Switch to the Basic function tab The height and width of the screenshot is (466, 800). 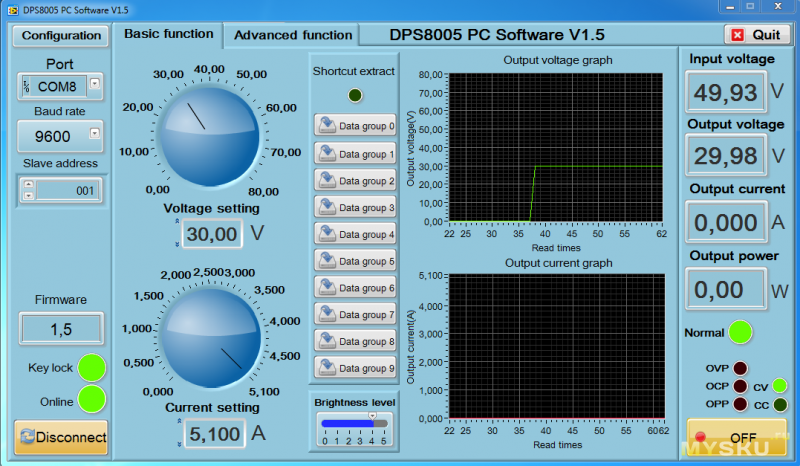[x=168, y=34]
